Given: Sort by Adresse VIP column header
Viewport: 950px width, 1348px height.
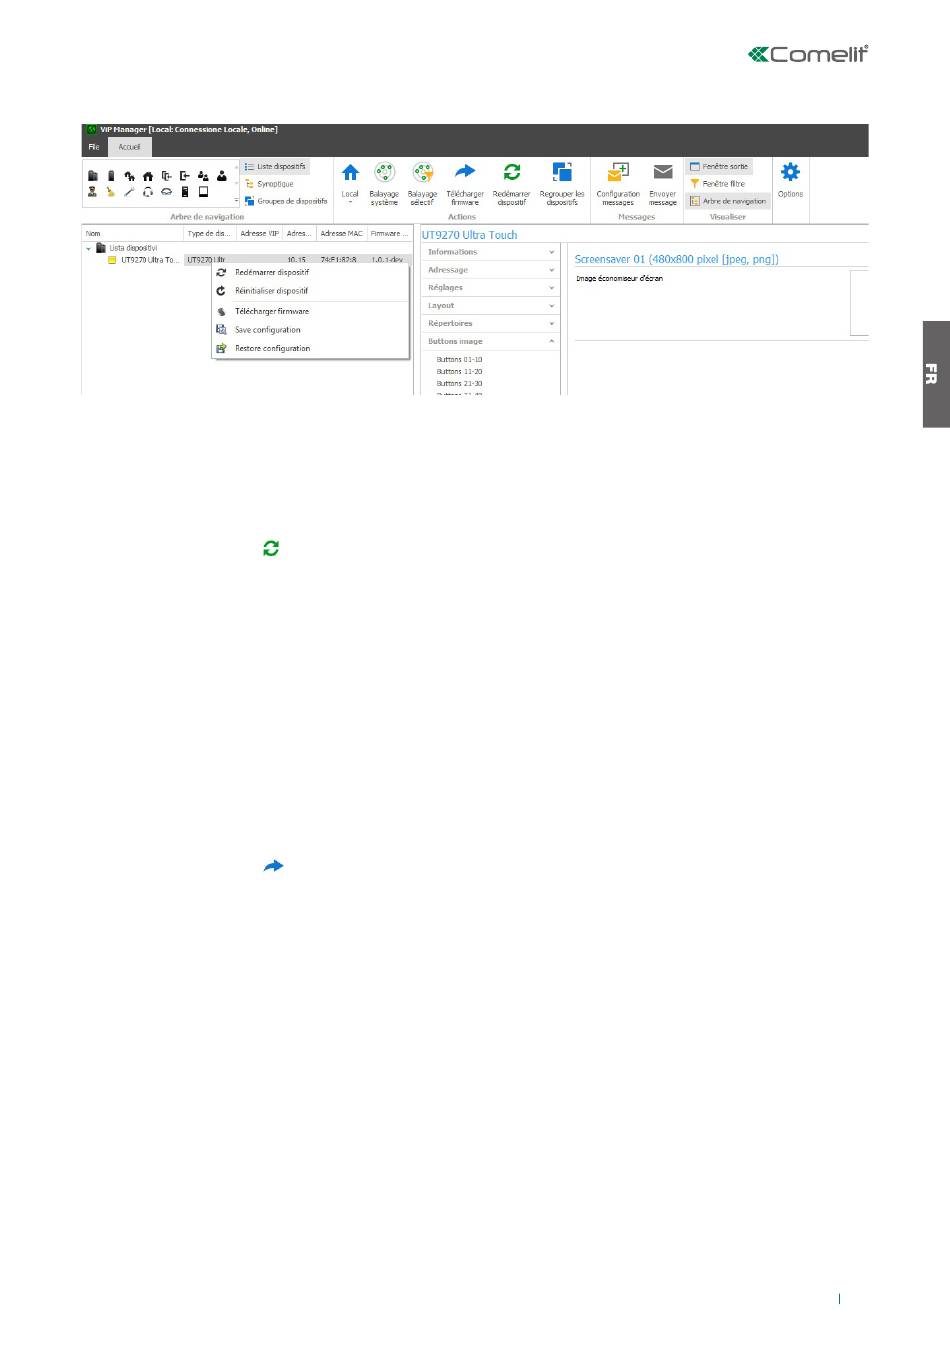Looking at the screenshot, I should pos(259,233).
